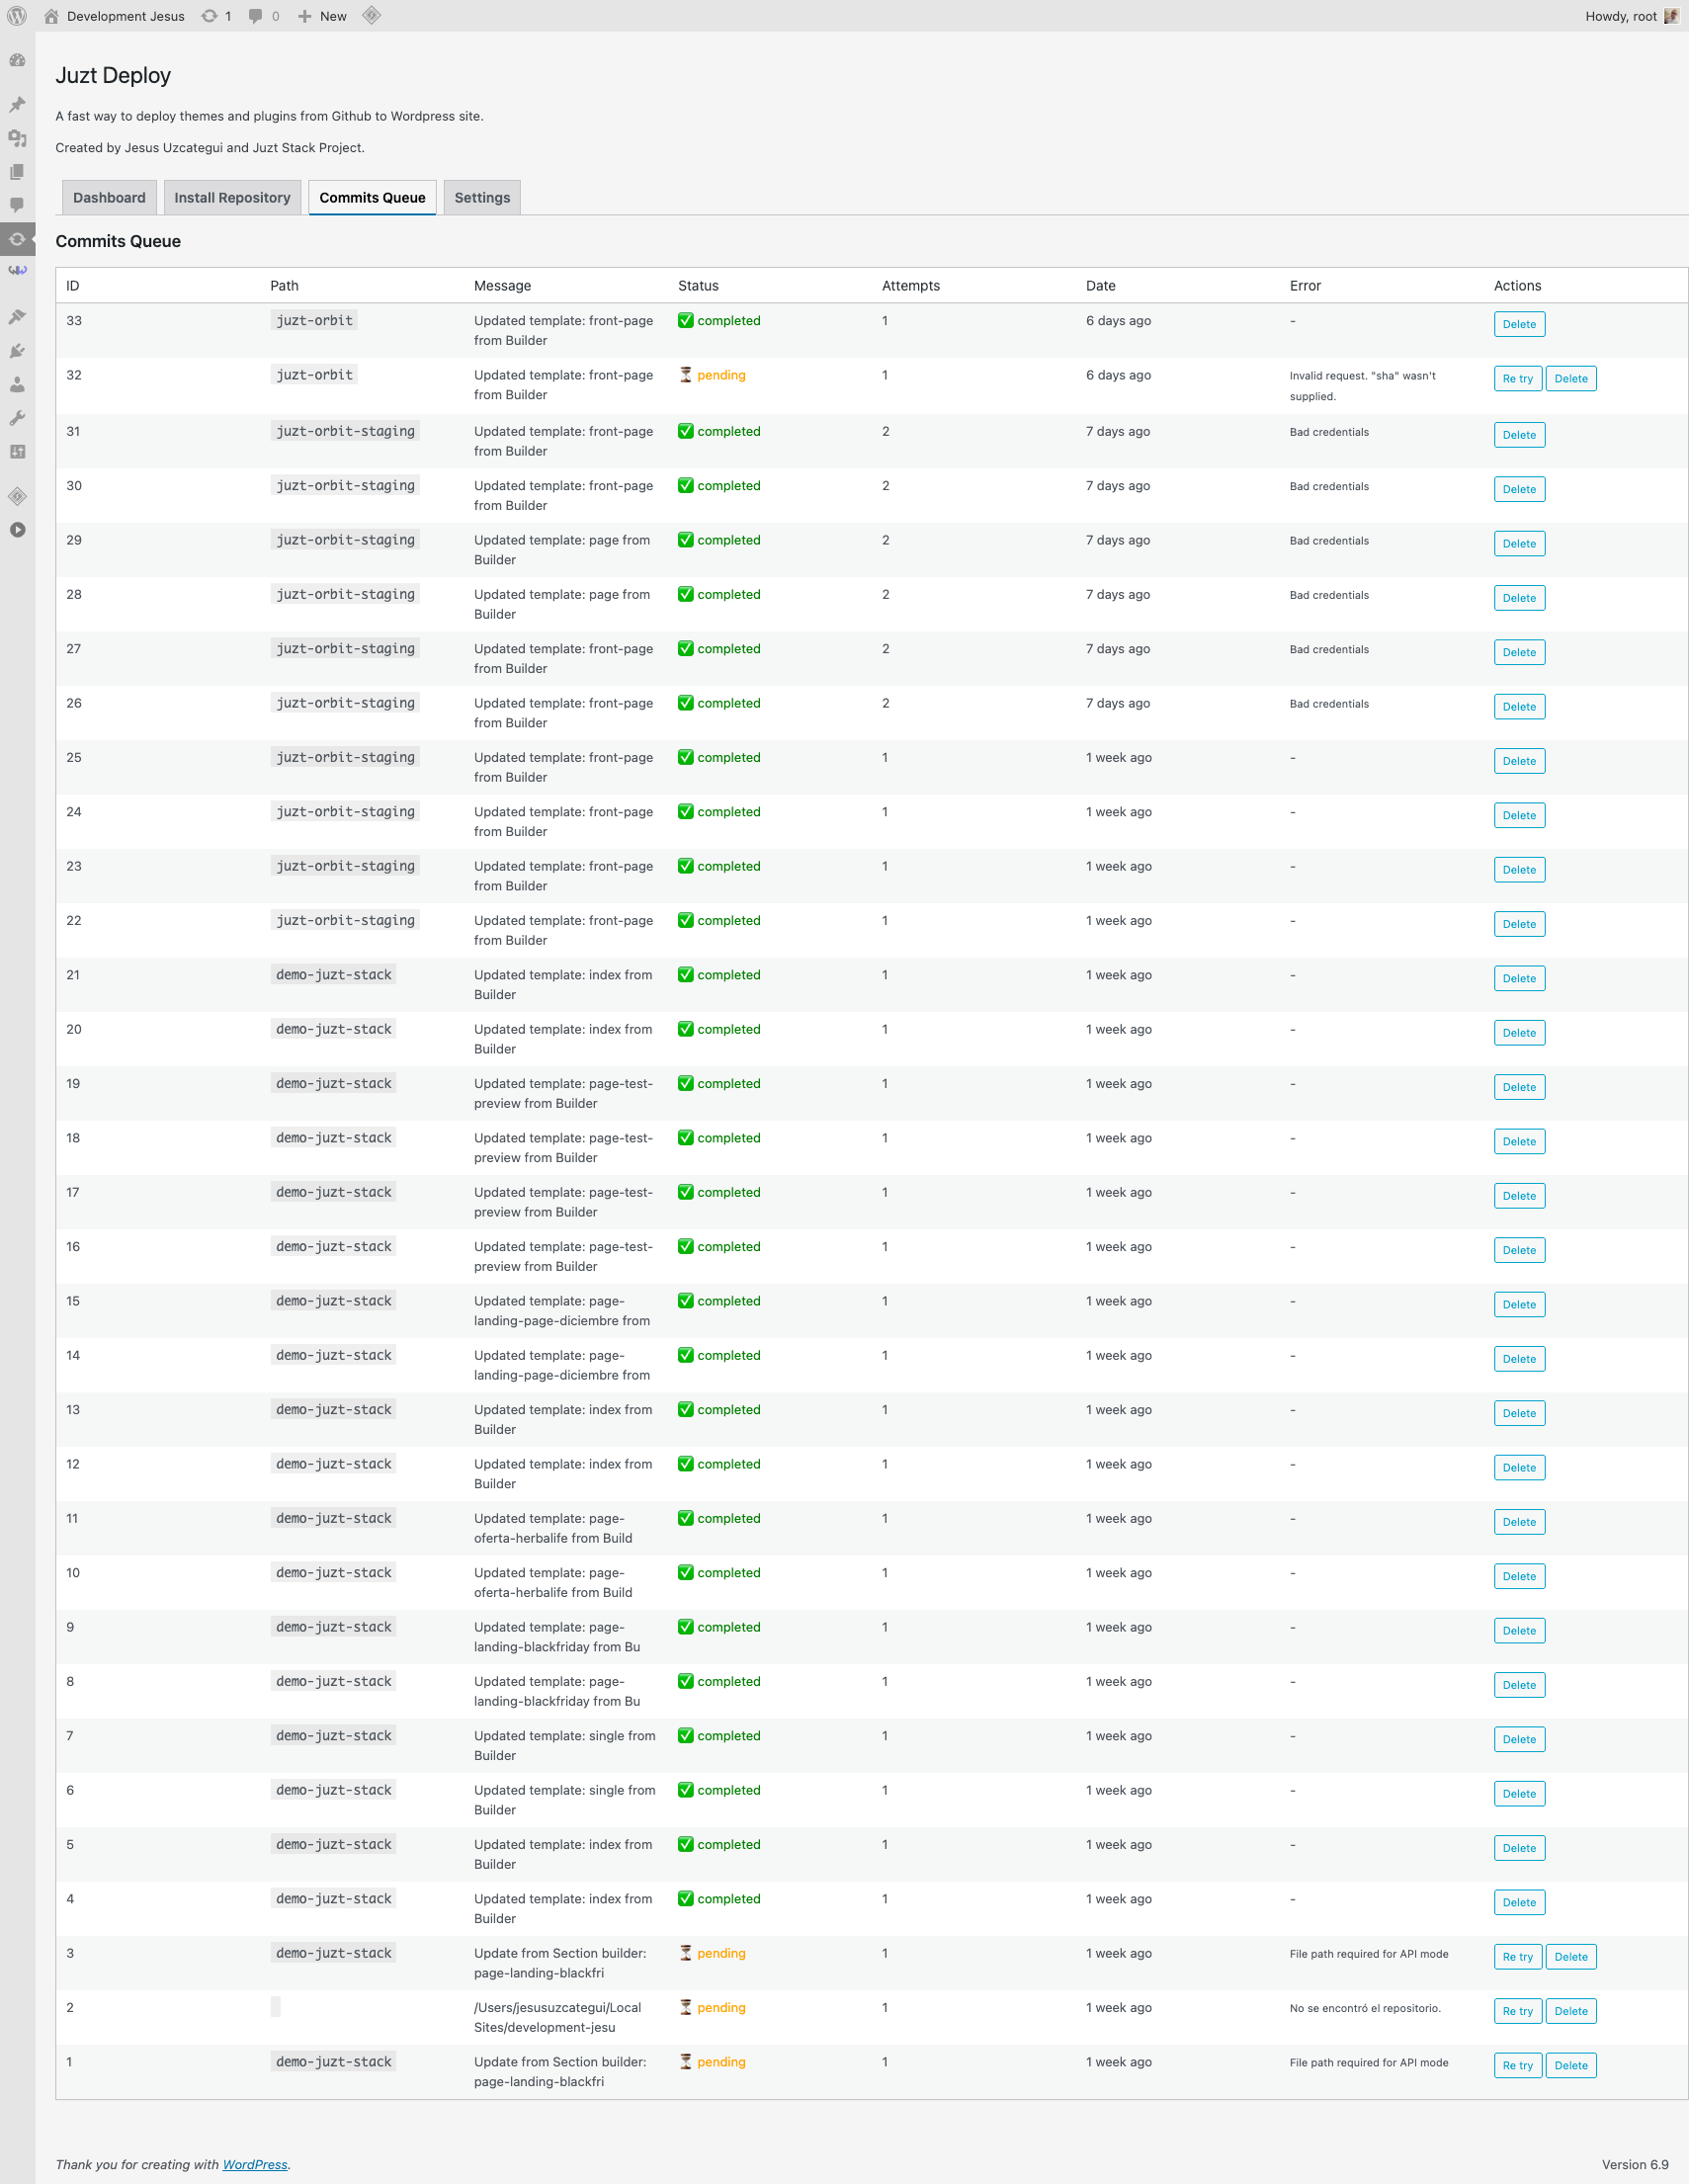Click completed checkmark icon in row 33

click(685, 320)
